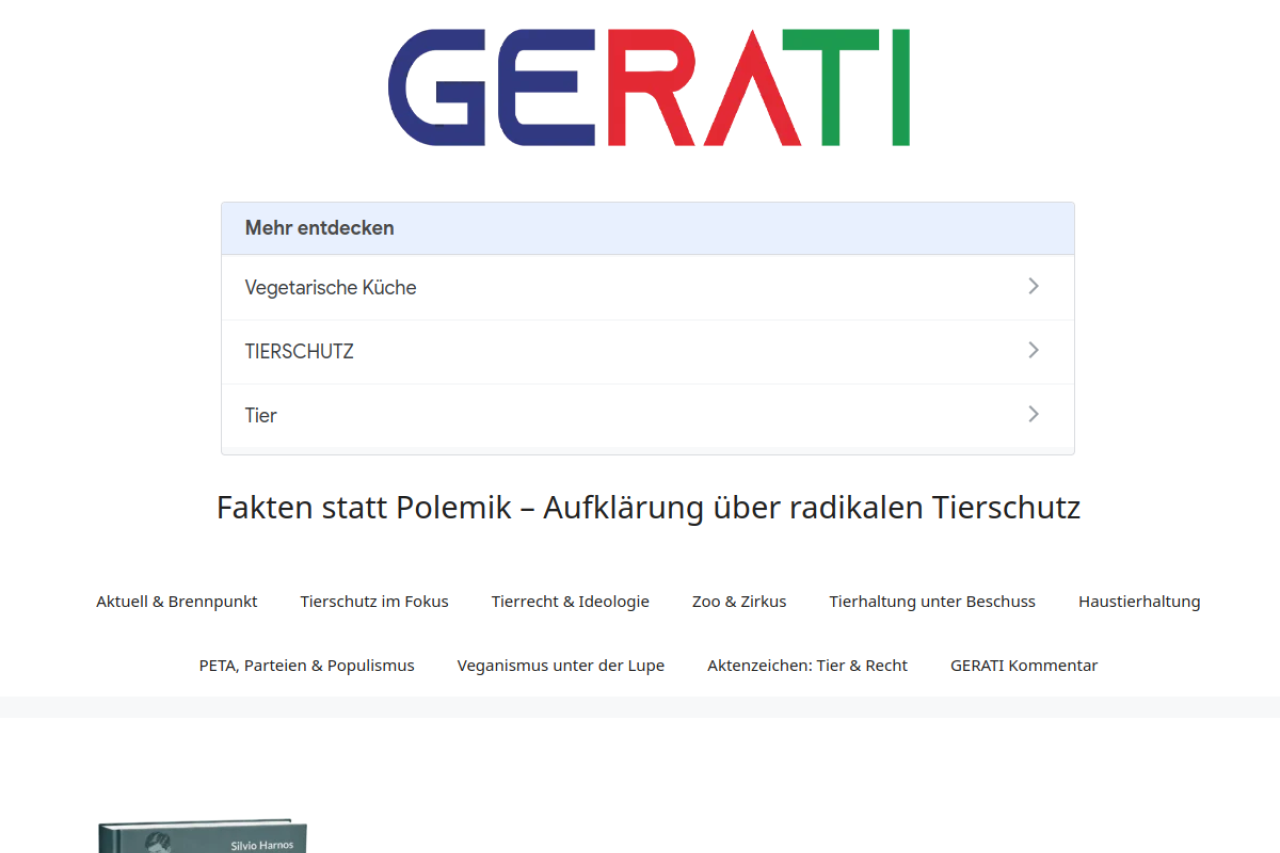Select Aktenzeichen: Tier & Recht
Image resolution: width=1280 pixels, height=853 pixels.
tap(807, 665)
